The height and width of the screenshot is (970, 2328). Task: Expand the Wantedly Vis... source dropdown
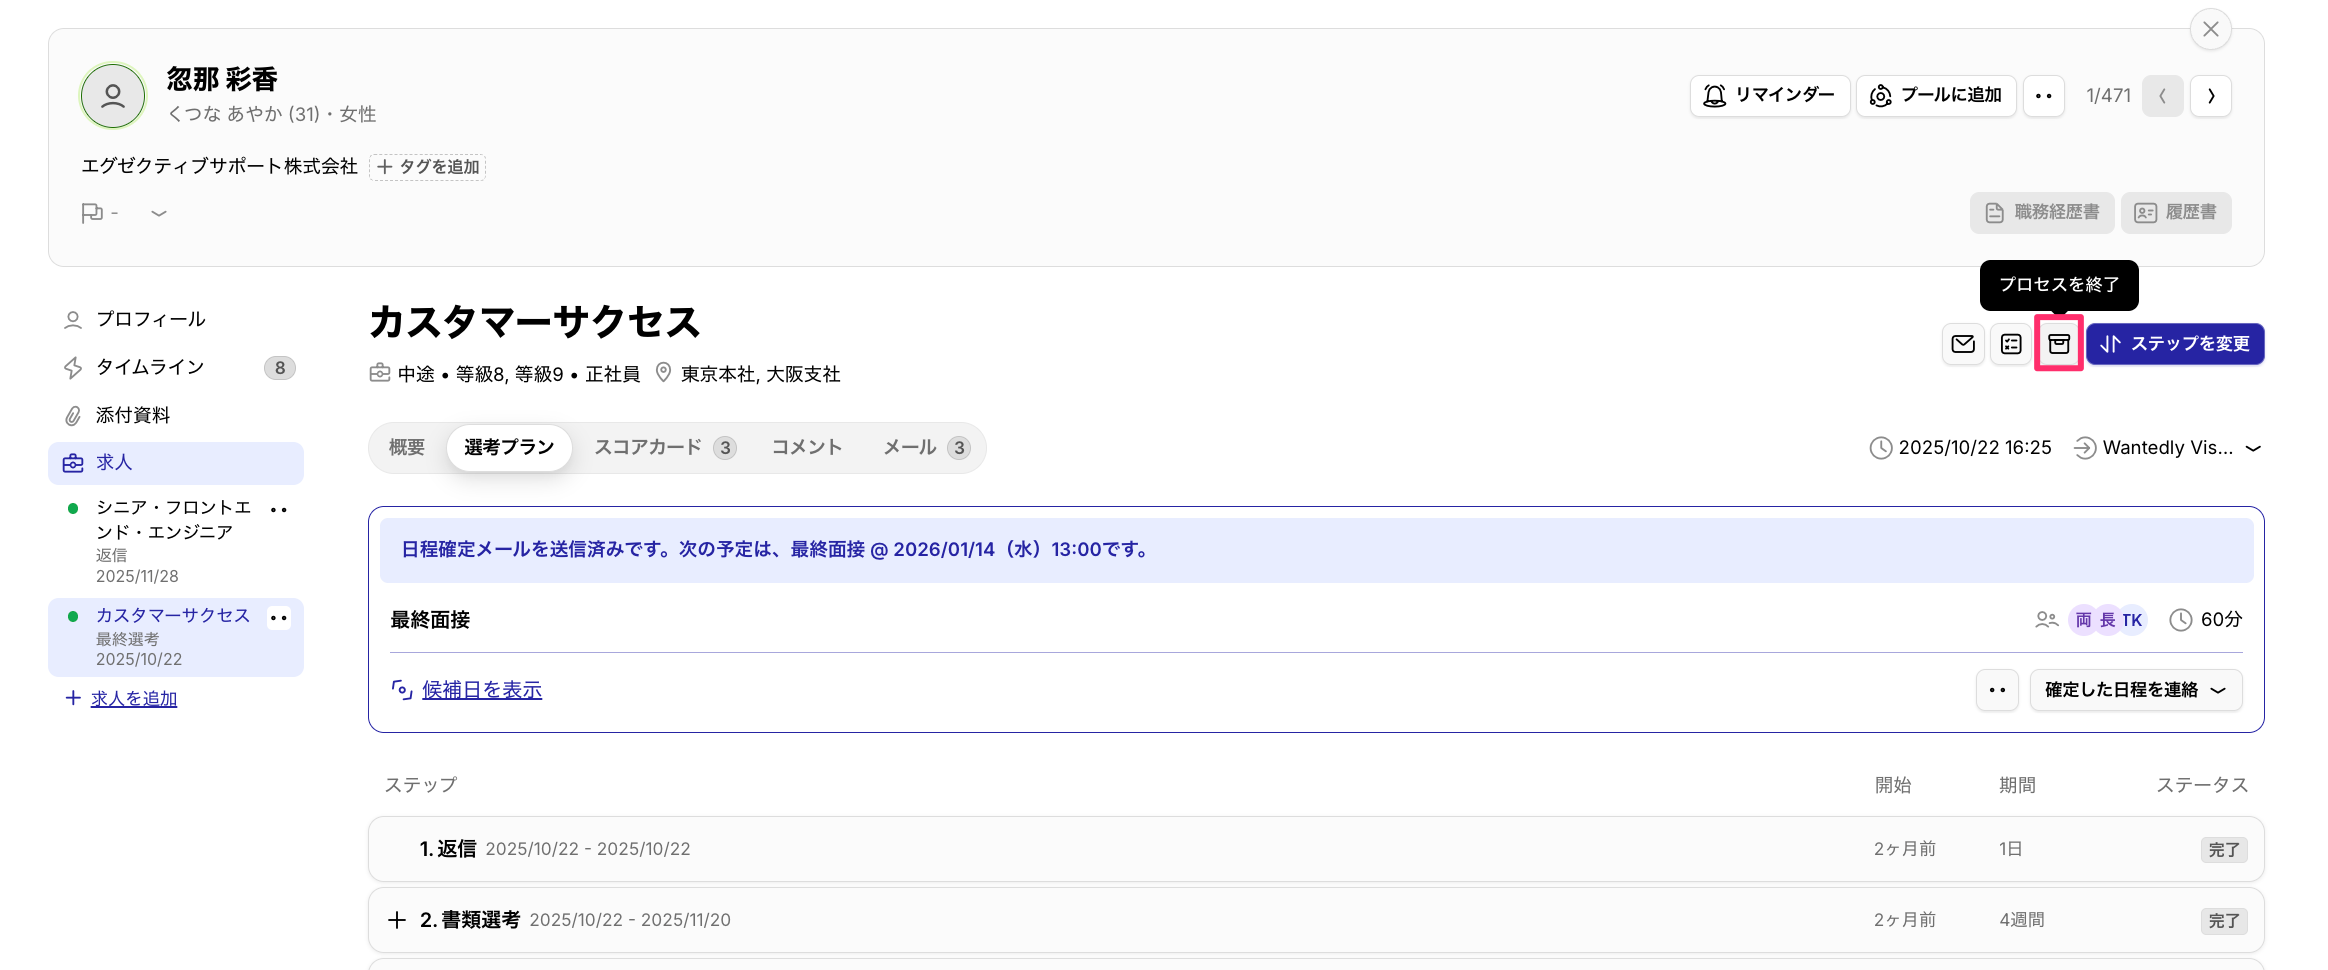(2252, 448)
